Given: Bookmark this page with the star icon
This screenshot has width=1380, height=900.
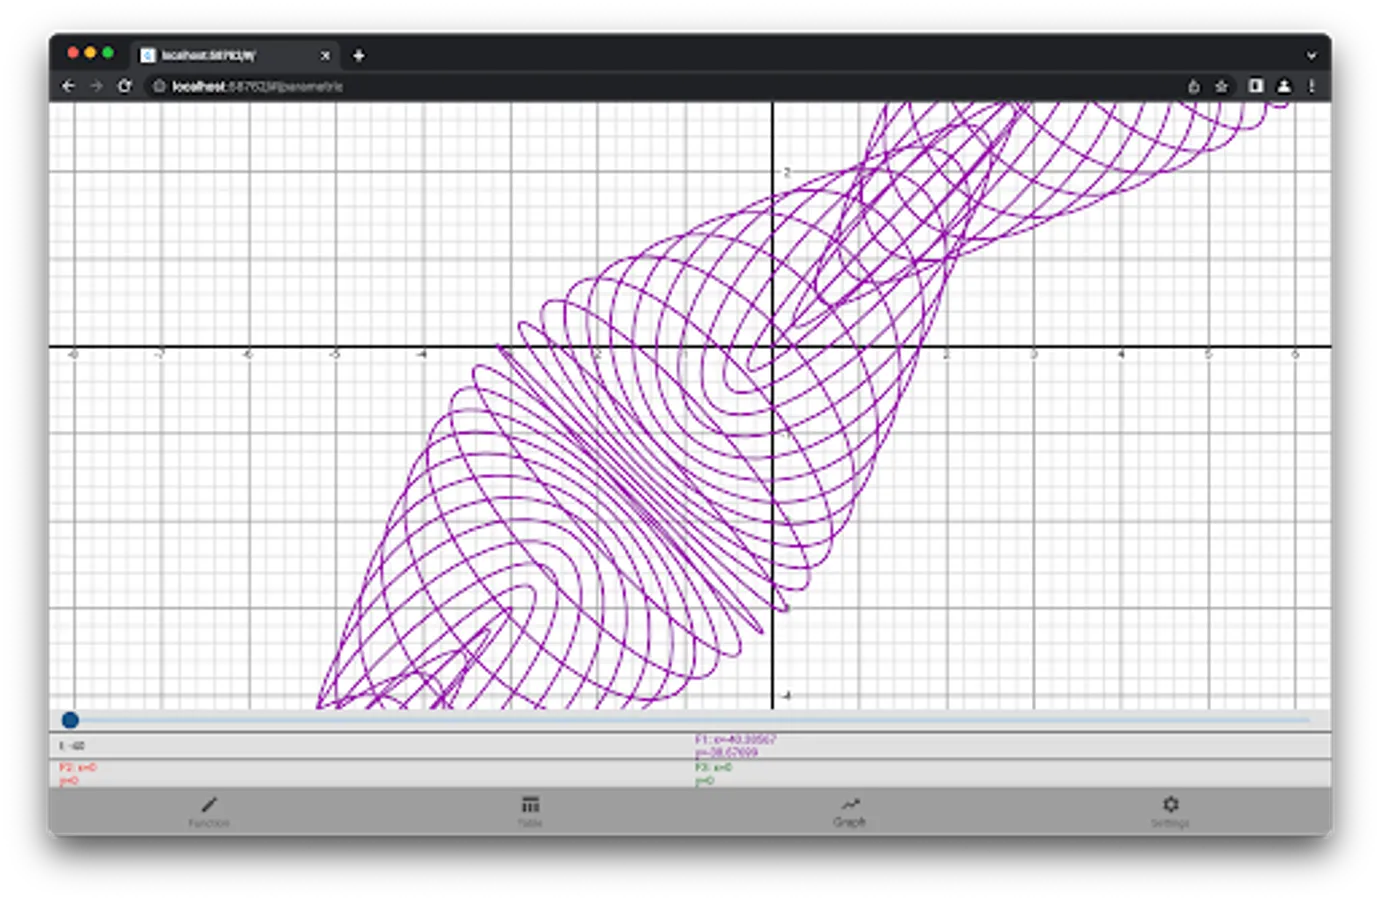Looking at the screenshot, I should [x=1220, y=87].
